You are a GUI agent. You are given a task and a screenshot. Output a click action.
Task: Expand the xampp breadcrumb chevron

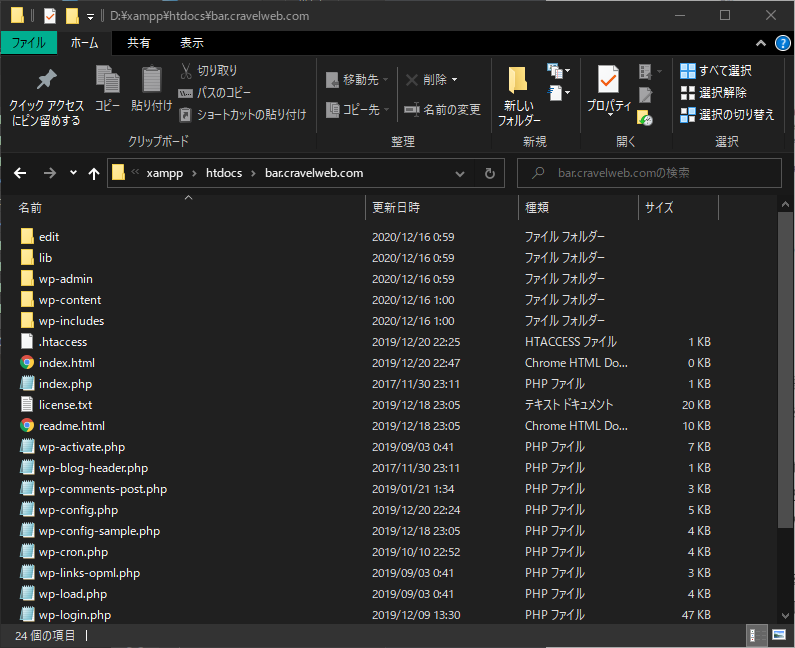[x=195, y=173]
